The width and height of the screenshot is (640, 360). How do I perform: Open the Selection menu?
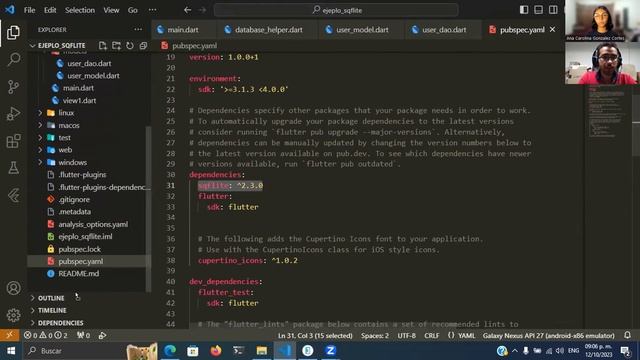[80, 10]
